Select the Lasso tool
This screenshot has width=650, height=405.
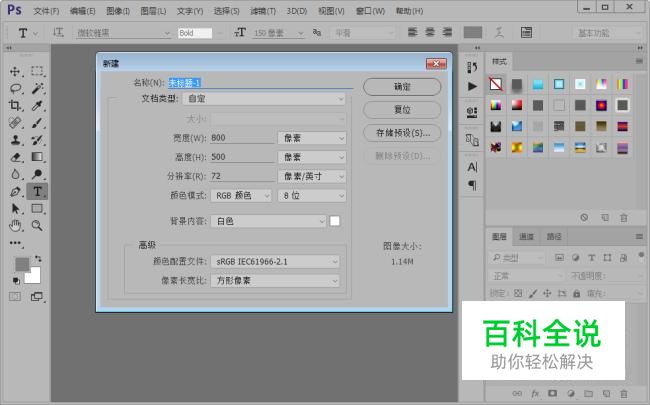pyautogui.click(x=15, y=88)
